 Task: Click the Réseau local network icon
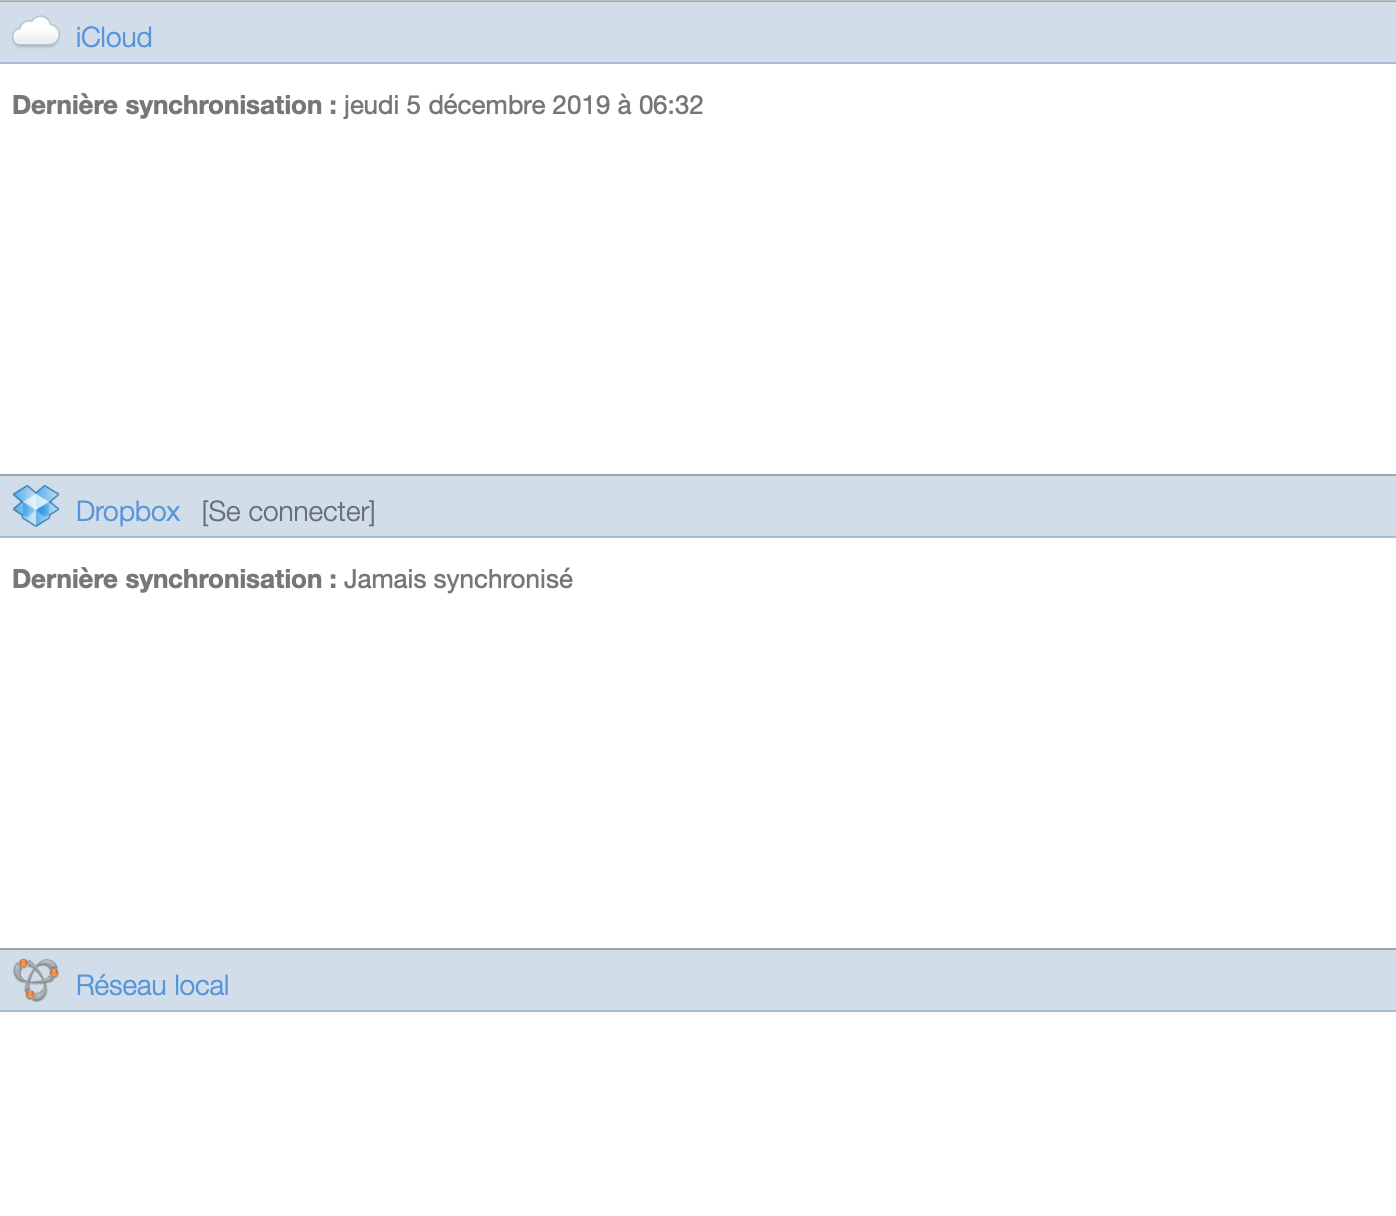pyautogui.click(x=36, y=980)
